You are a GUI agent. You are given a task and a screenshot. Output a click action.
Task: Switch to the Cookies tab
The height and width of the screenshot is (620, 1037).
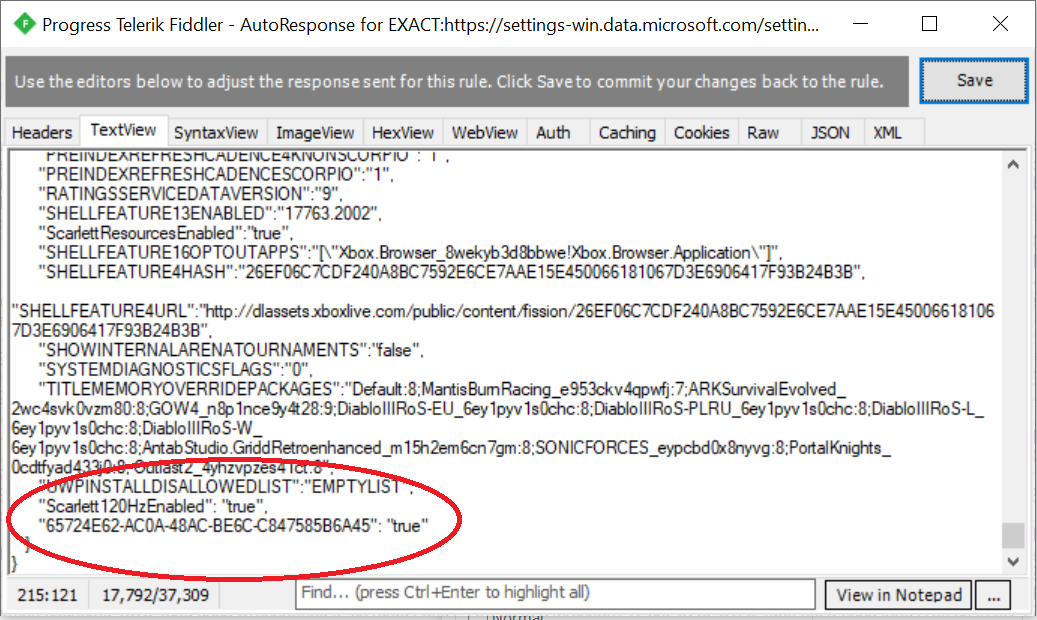pos(701,132)
